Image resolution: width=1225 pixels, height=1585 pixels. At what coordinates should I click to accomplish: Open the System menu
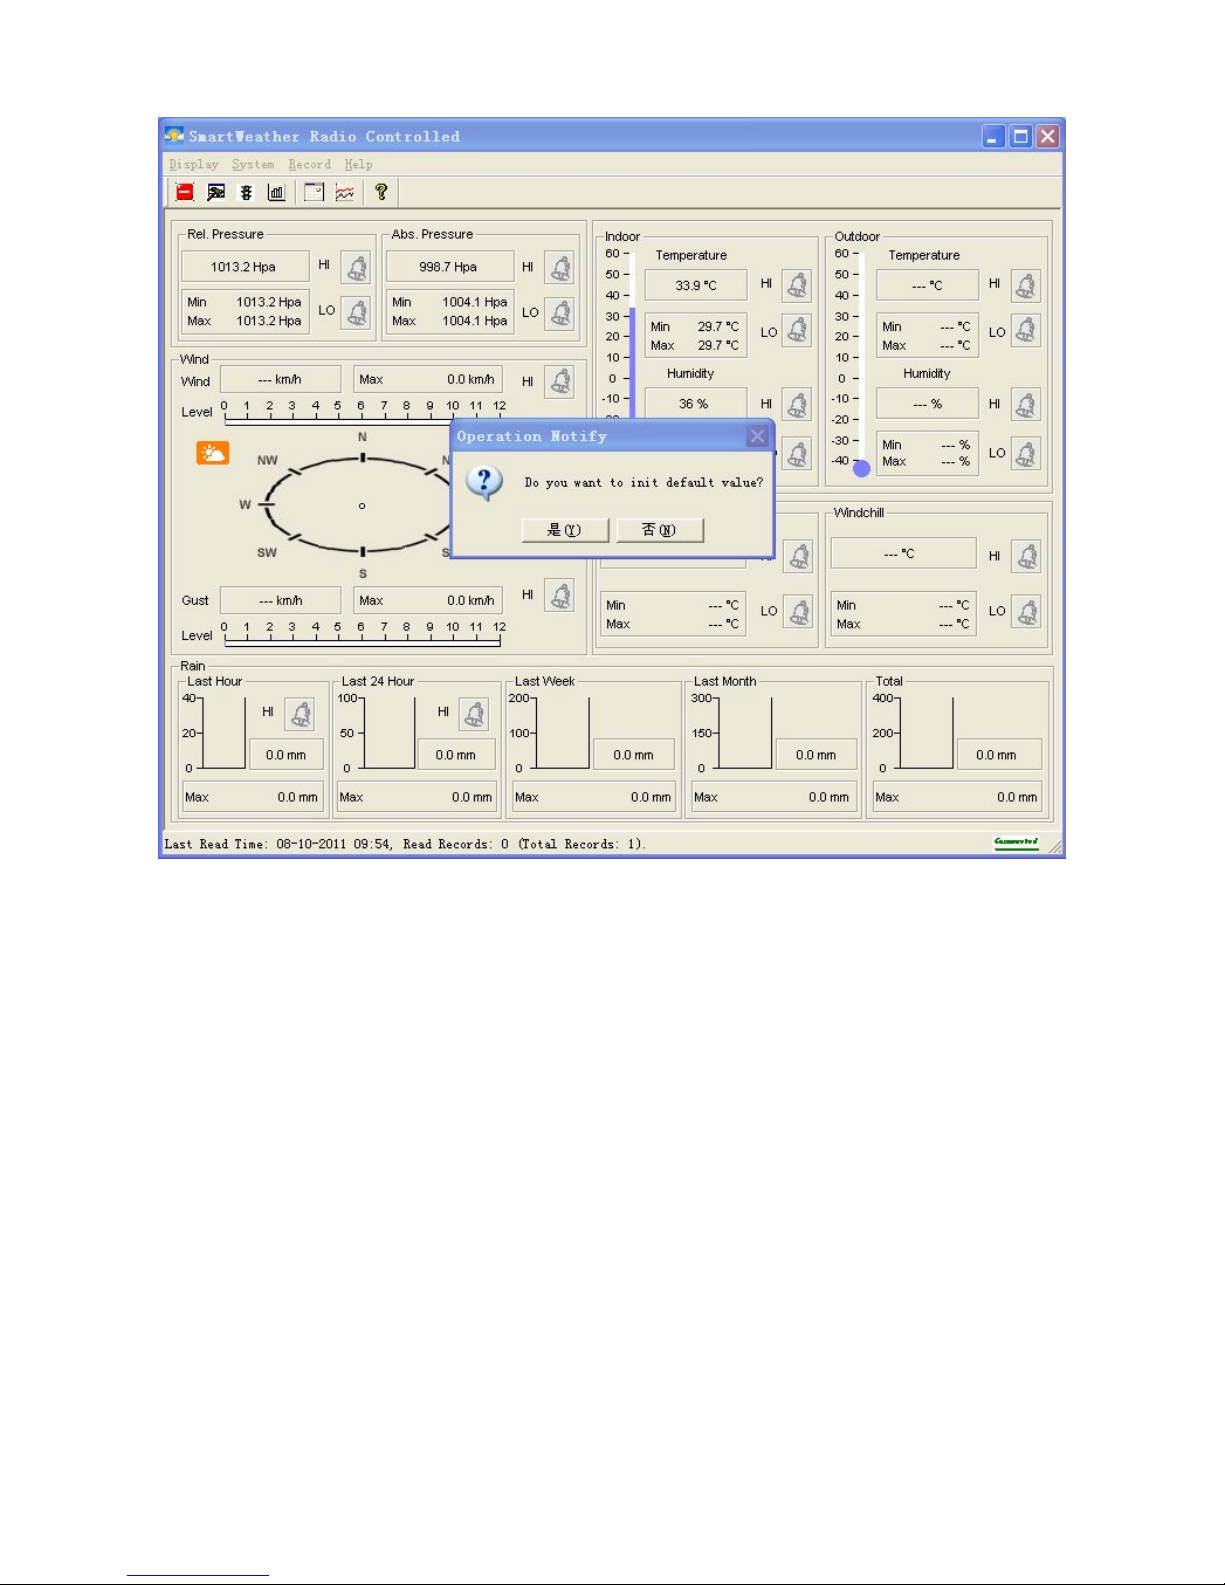[253, 164]
